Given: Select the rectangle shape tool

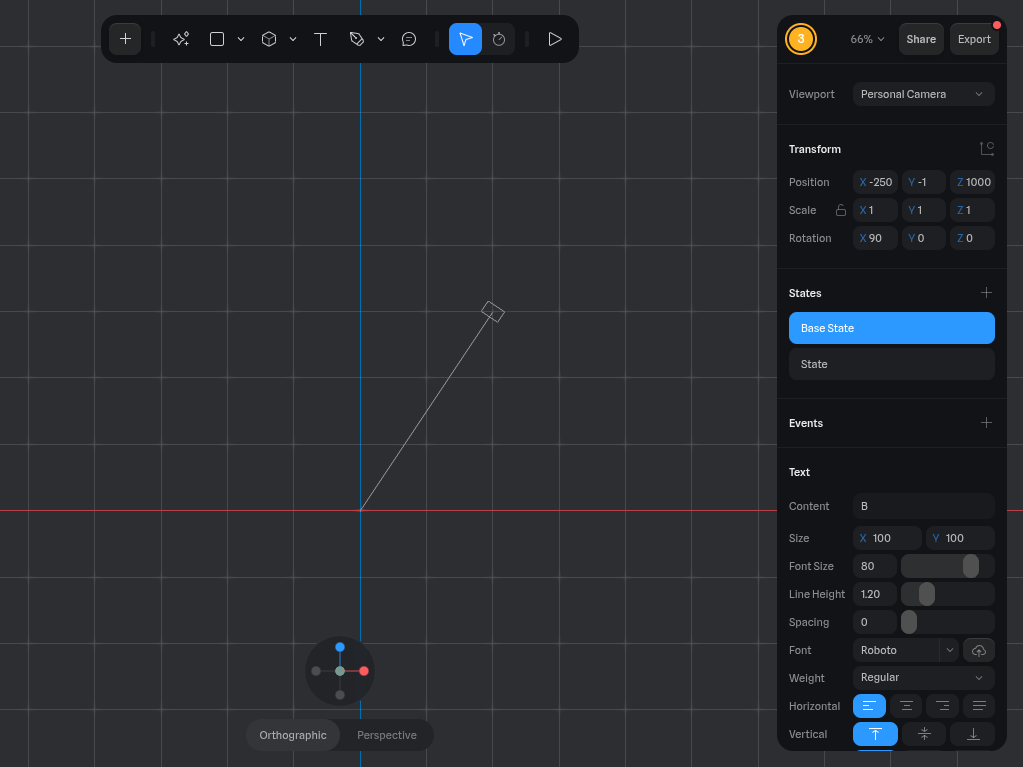Looking at the screenshot, I should (x=217, y=39).
